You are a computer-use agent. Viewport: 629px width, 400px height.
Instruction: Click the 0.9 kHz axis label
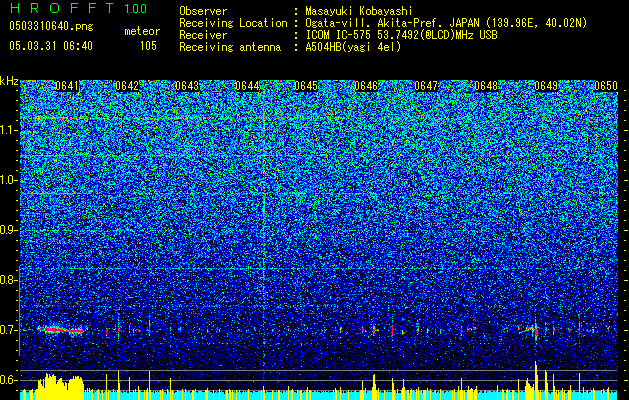(8, 230)
